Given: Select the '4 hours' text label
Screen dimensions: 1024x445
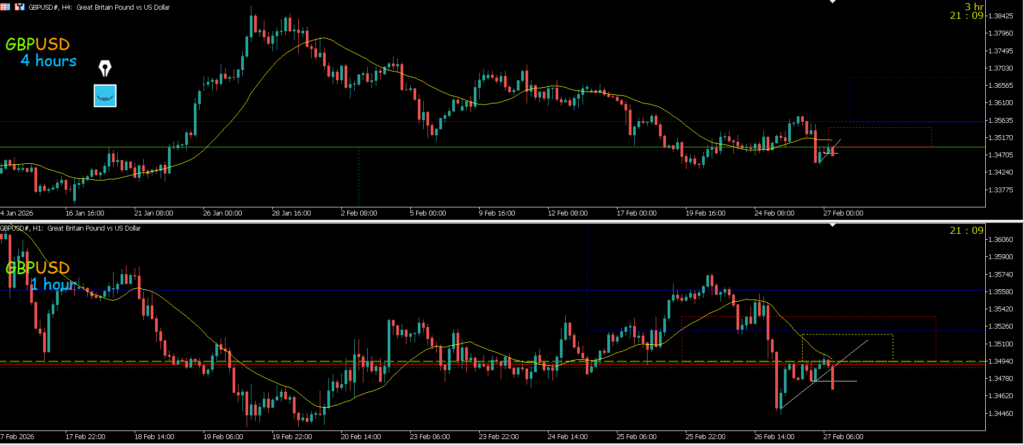Looking at the screenshot, I should click(48, 62).
